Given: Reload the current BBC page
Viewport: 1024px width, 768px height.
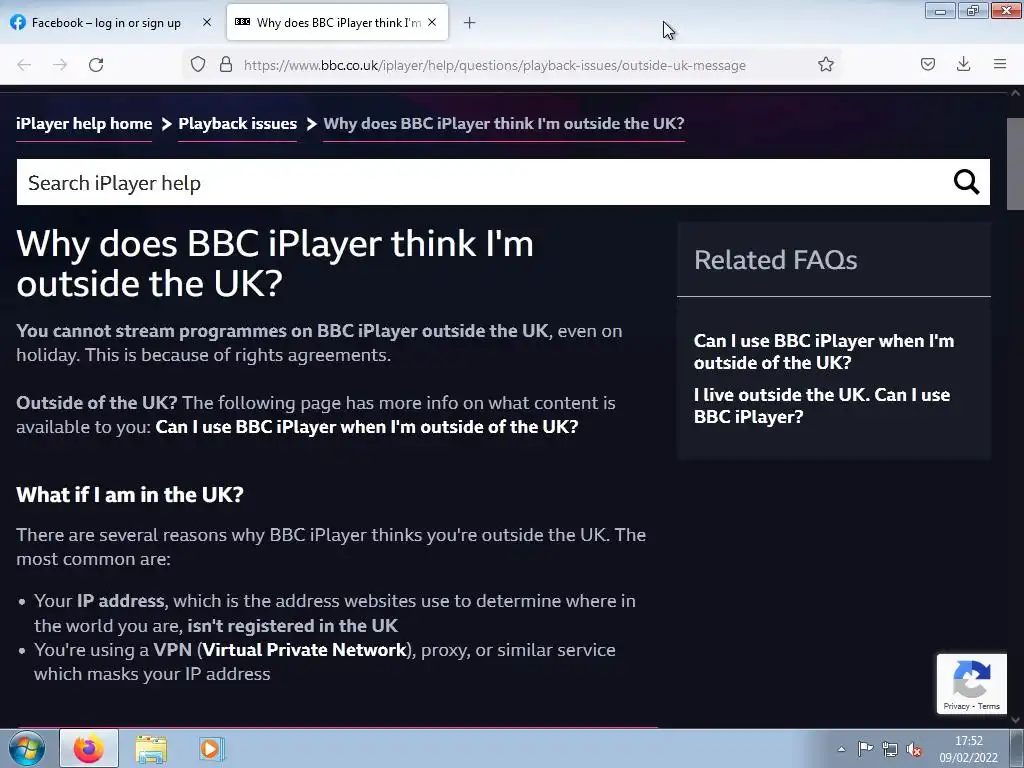Looking at the screenshot, I should coord(96,65).
